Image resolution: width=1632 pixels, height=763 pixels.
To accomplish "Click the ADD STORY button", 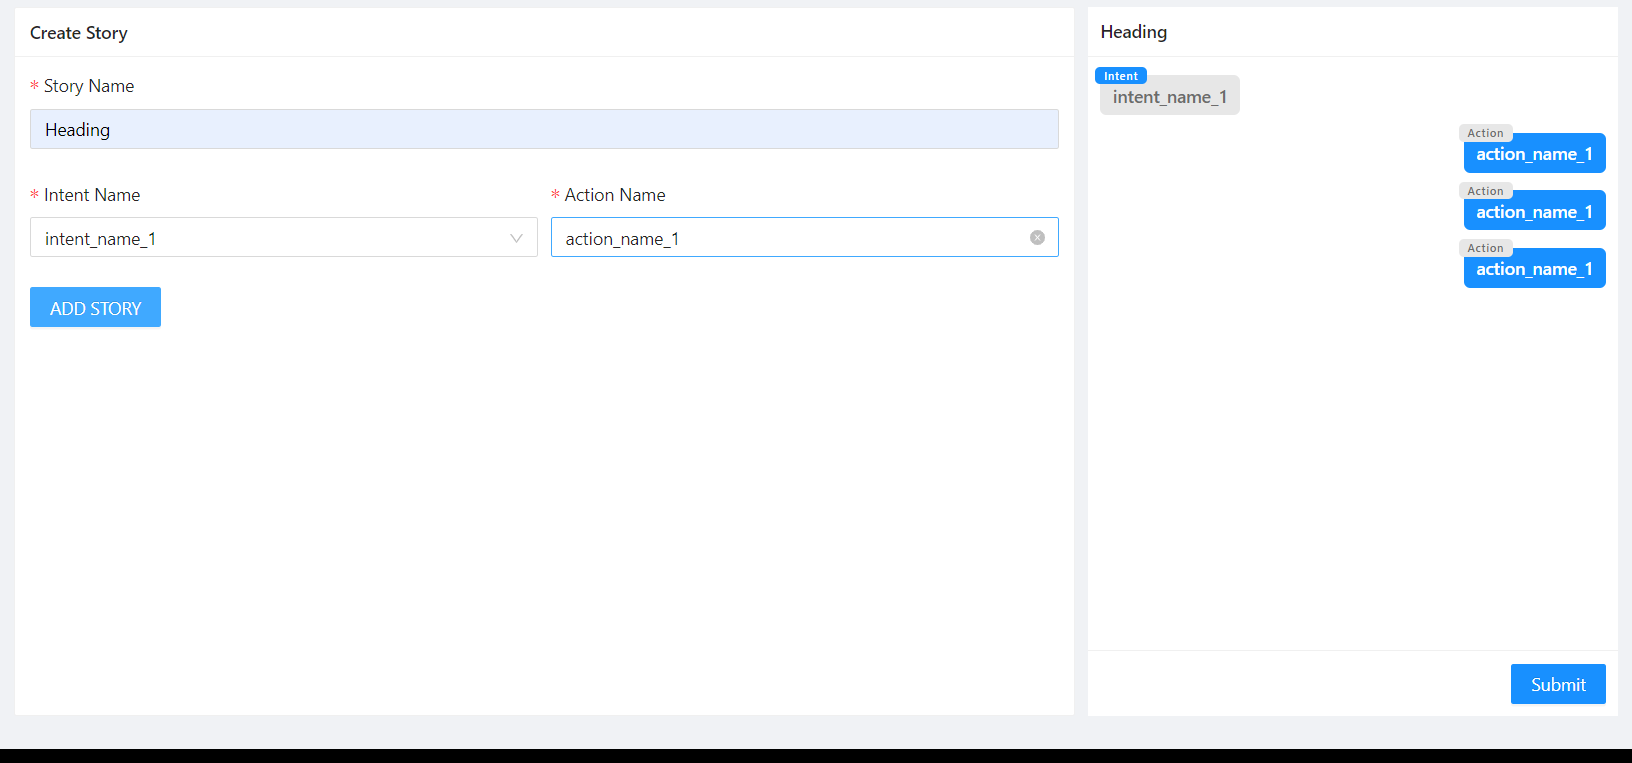I will (x=95, y=308).
